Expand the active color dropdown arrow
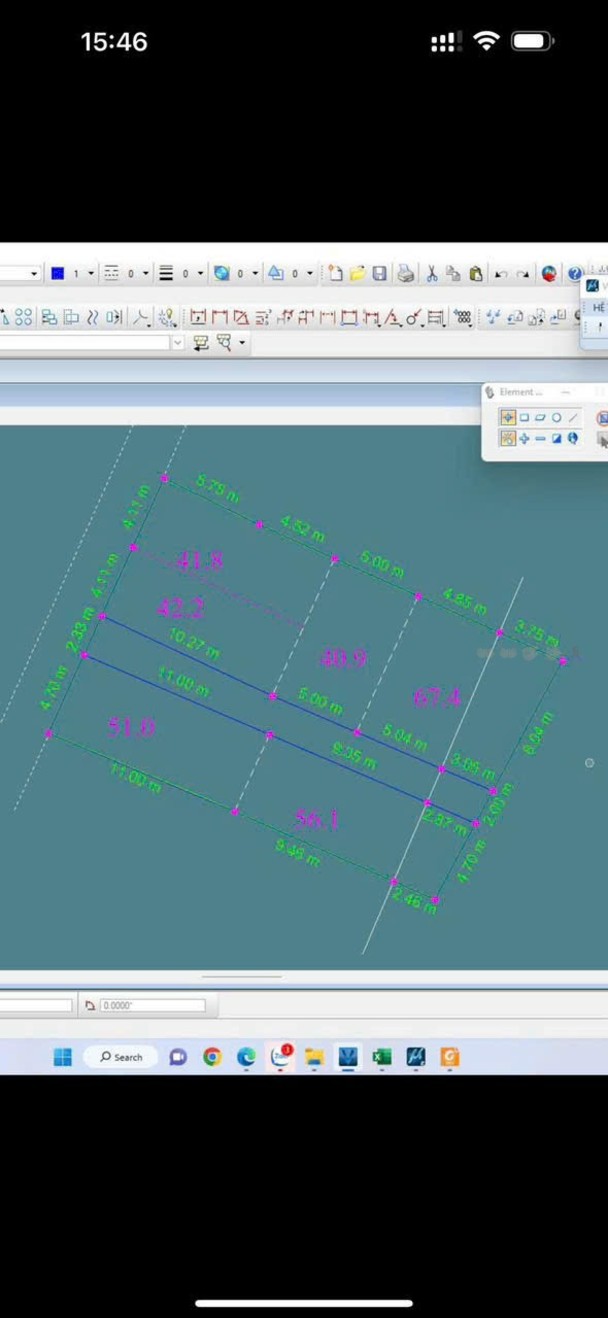 click(x=91, y=273)
